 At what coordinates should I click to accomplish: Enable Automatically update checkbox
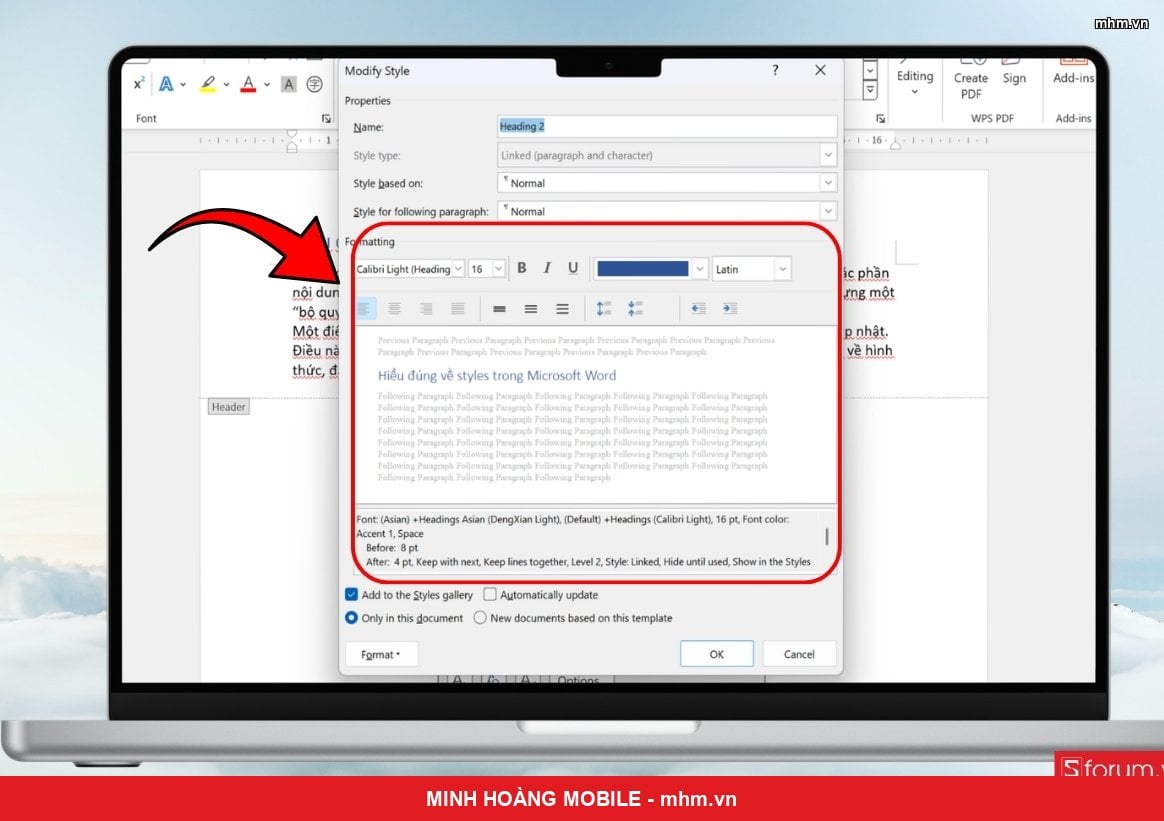click(x=490, y=595)
